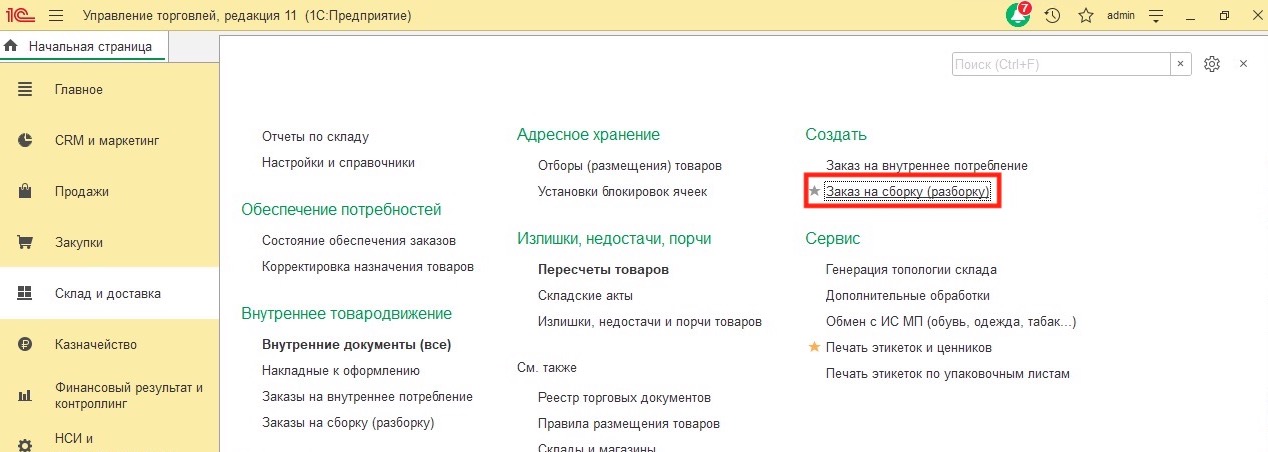Open service settings lines icon in title bar

[1157, 16]
